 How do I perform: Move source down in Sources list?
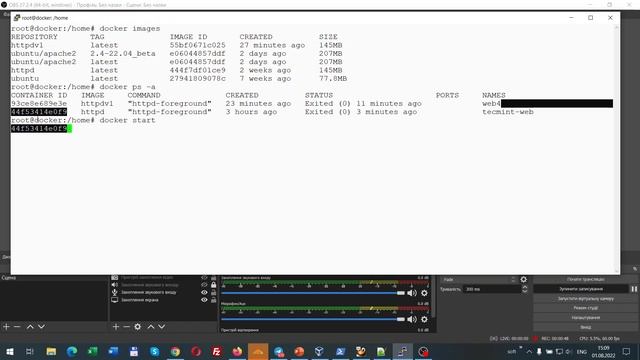pyautogui.click(x=162, y=327)
